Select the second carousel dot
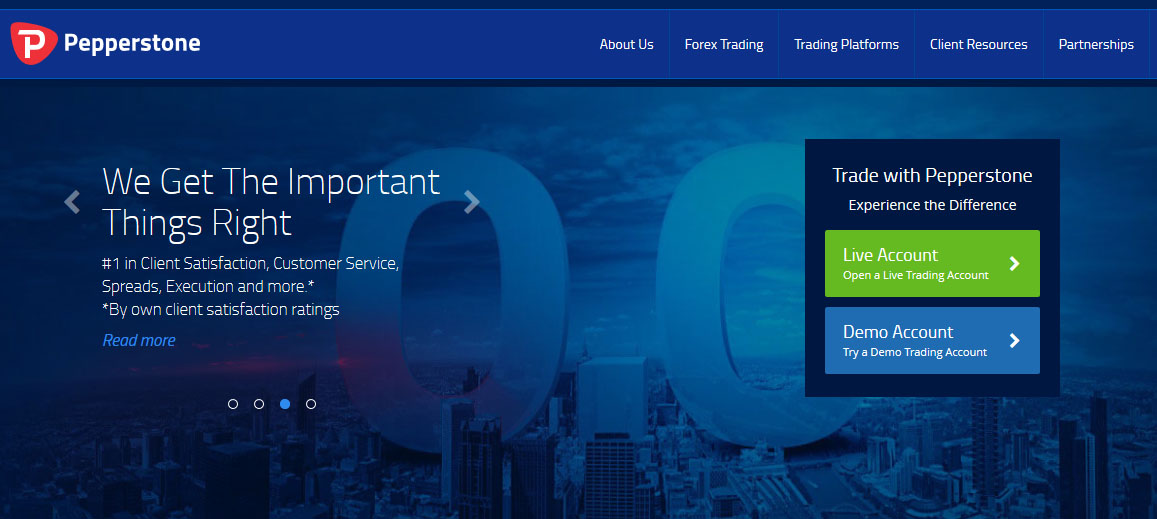1157x519 pixels. [259, 404]
